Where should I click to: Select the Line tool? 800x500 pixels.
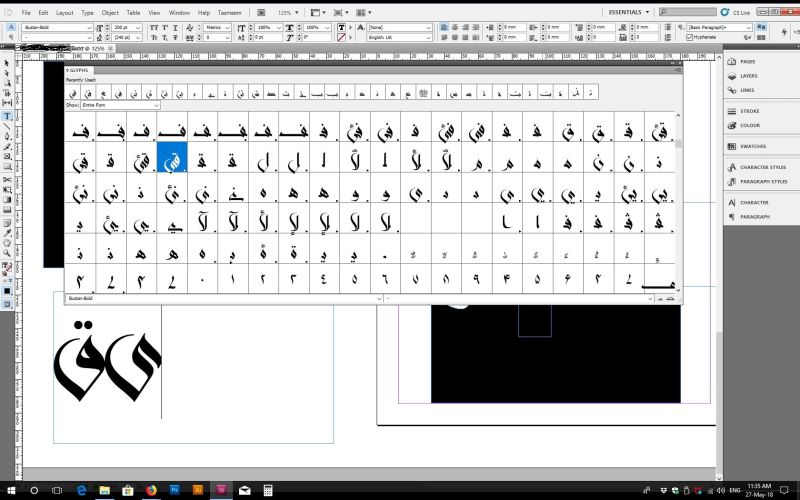pyautogui.click(x=7, y=126)
